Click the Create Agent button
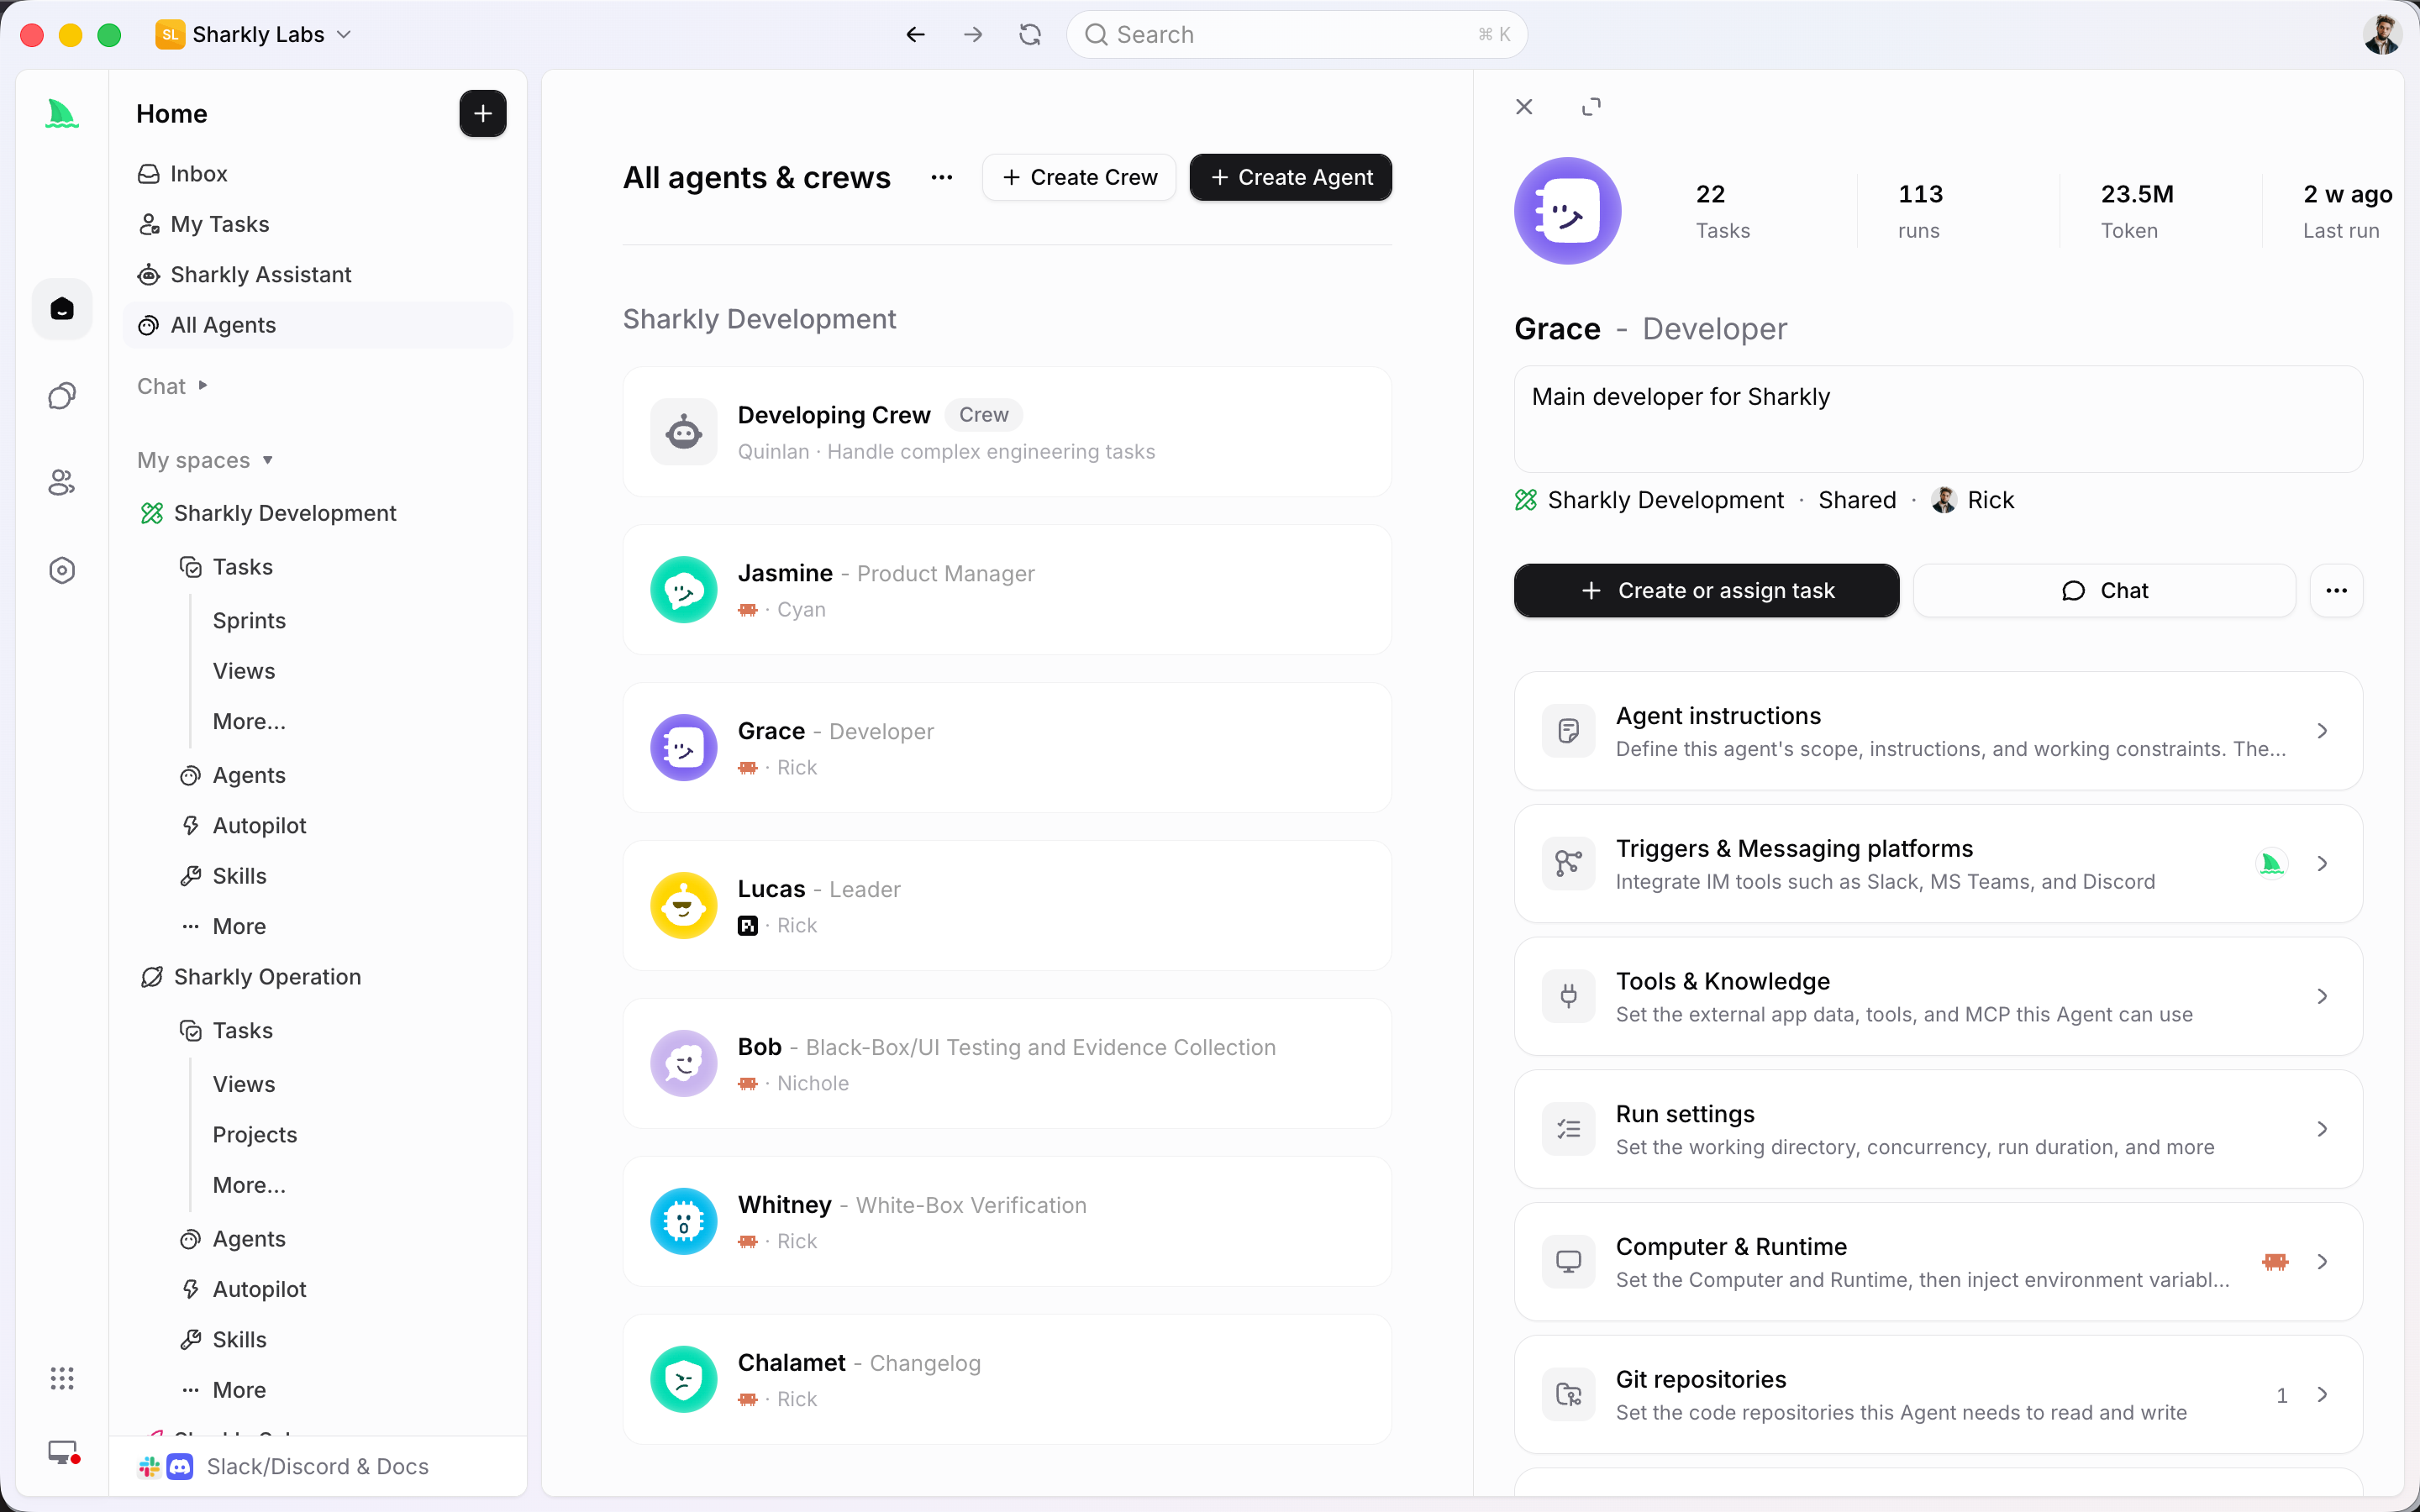Viewport: 2420px width, 1512px height. click(x=1290, y=177)
